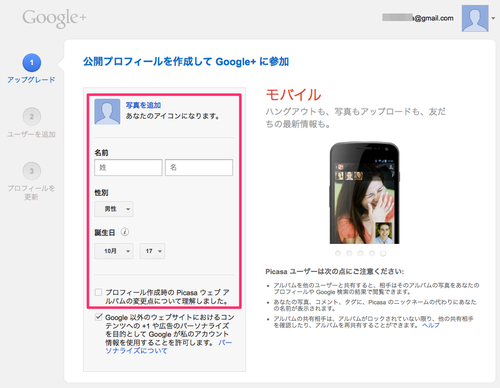Image resolution: width=500 pixels, height=388 pixels.
Task: Click the プロフィールを更新 step label
Action: (x=31, y=193)
